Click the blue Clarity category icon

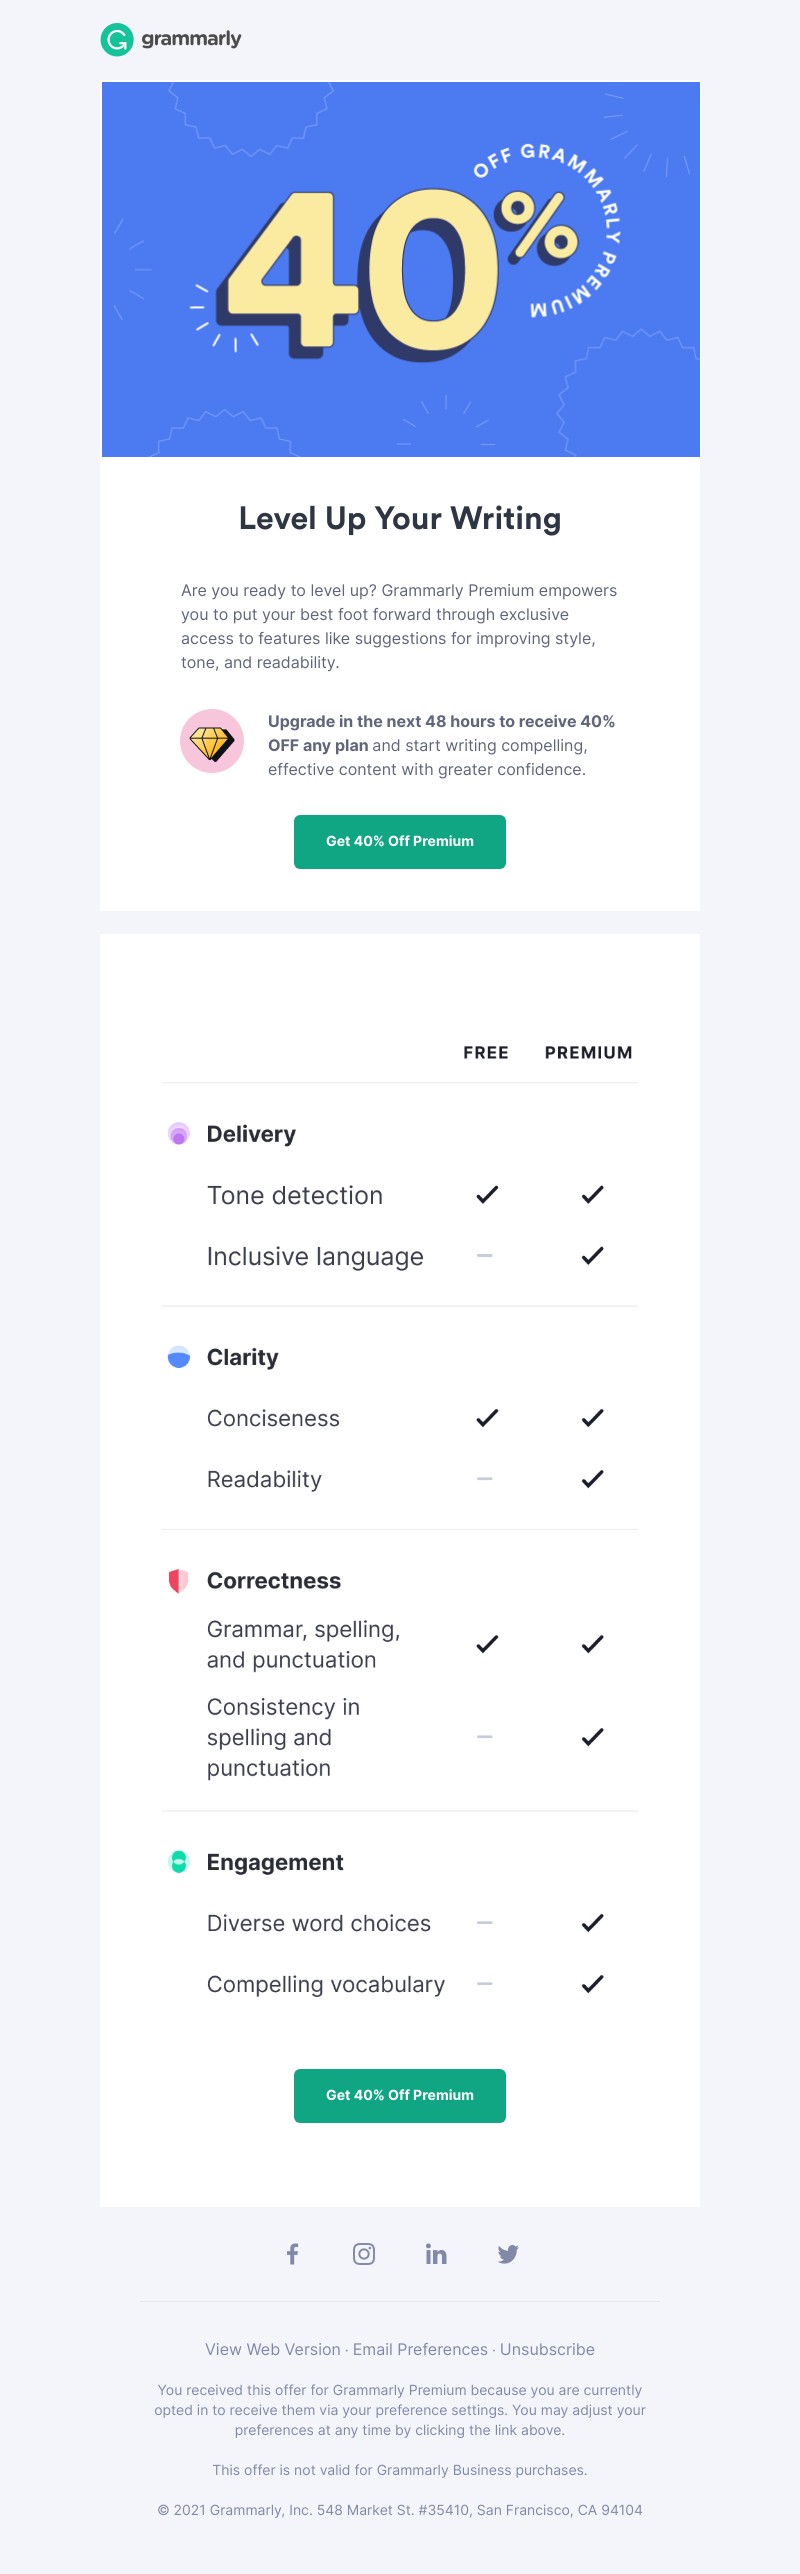tap(179, 1357)
